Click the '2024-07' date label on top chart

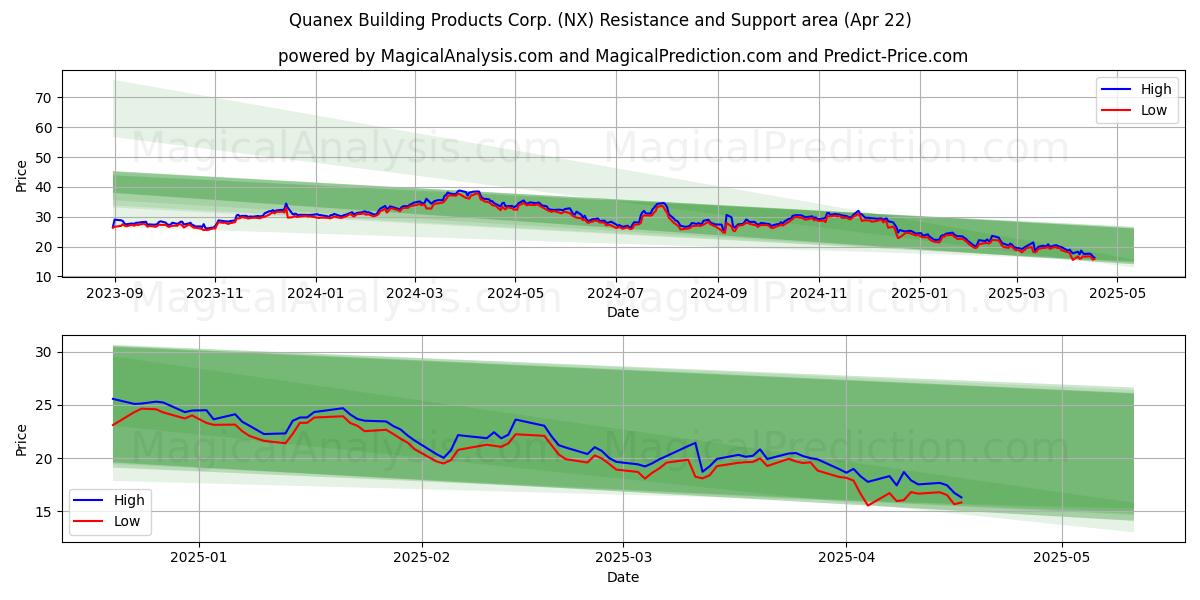[615, 294]
